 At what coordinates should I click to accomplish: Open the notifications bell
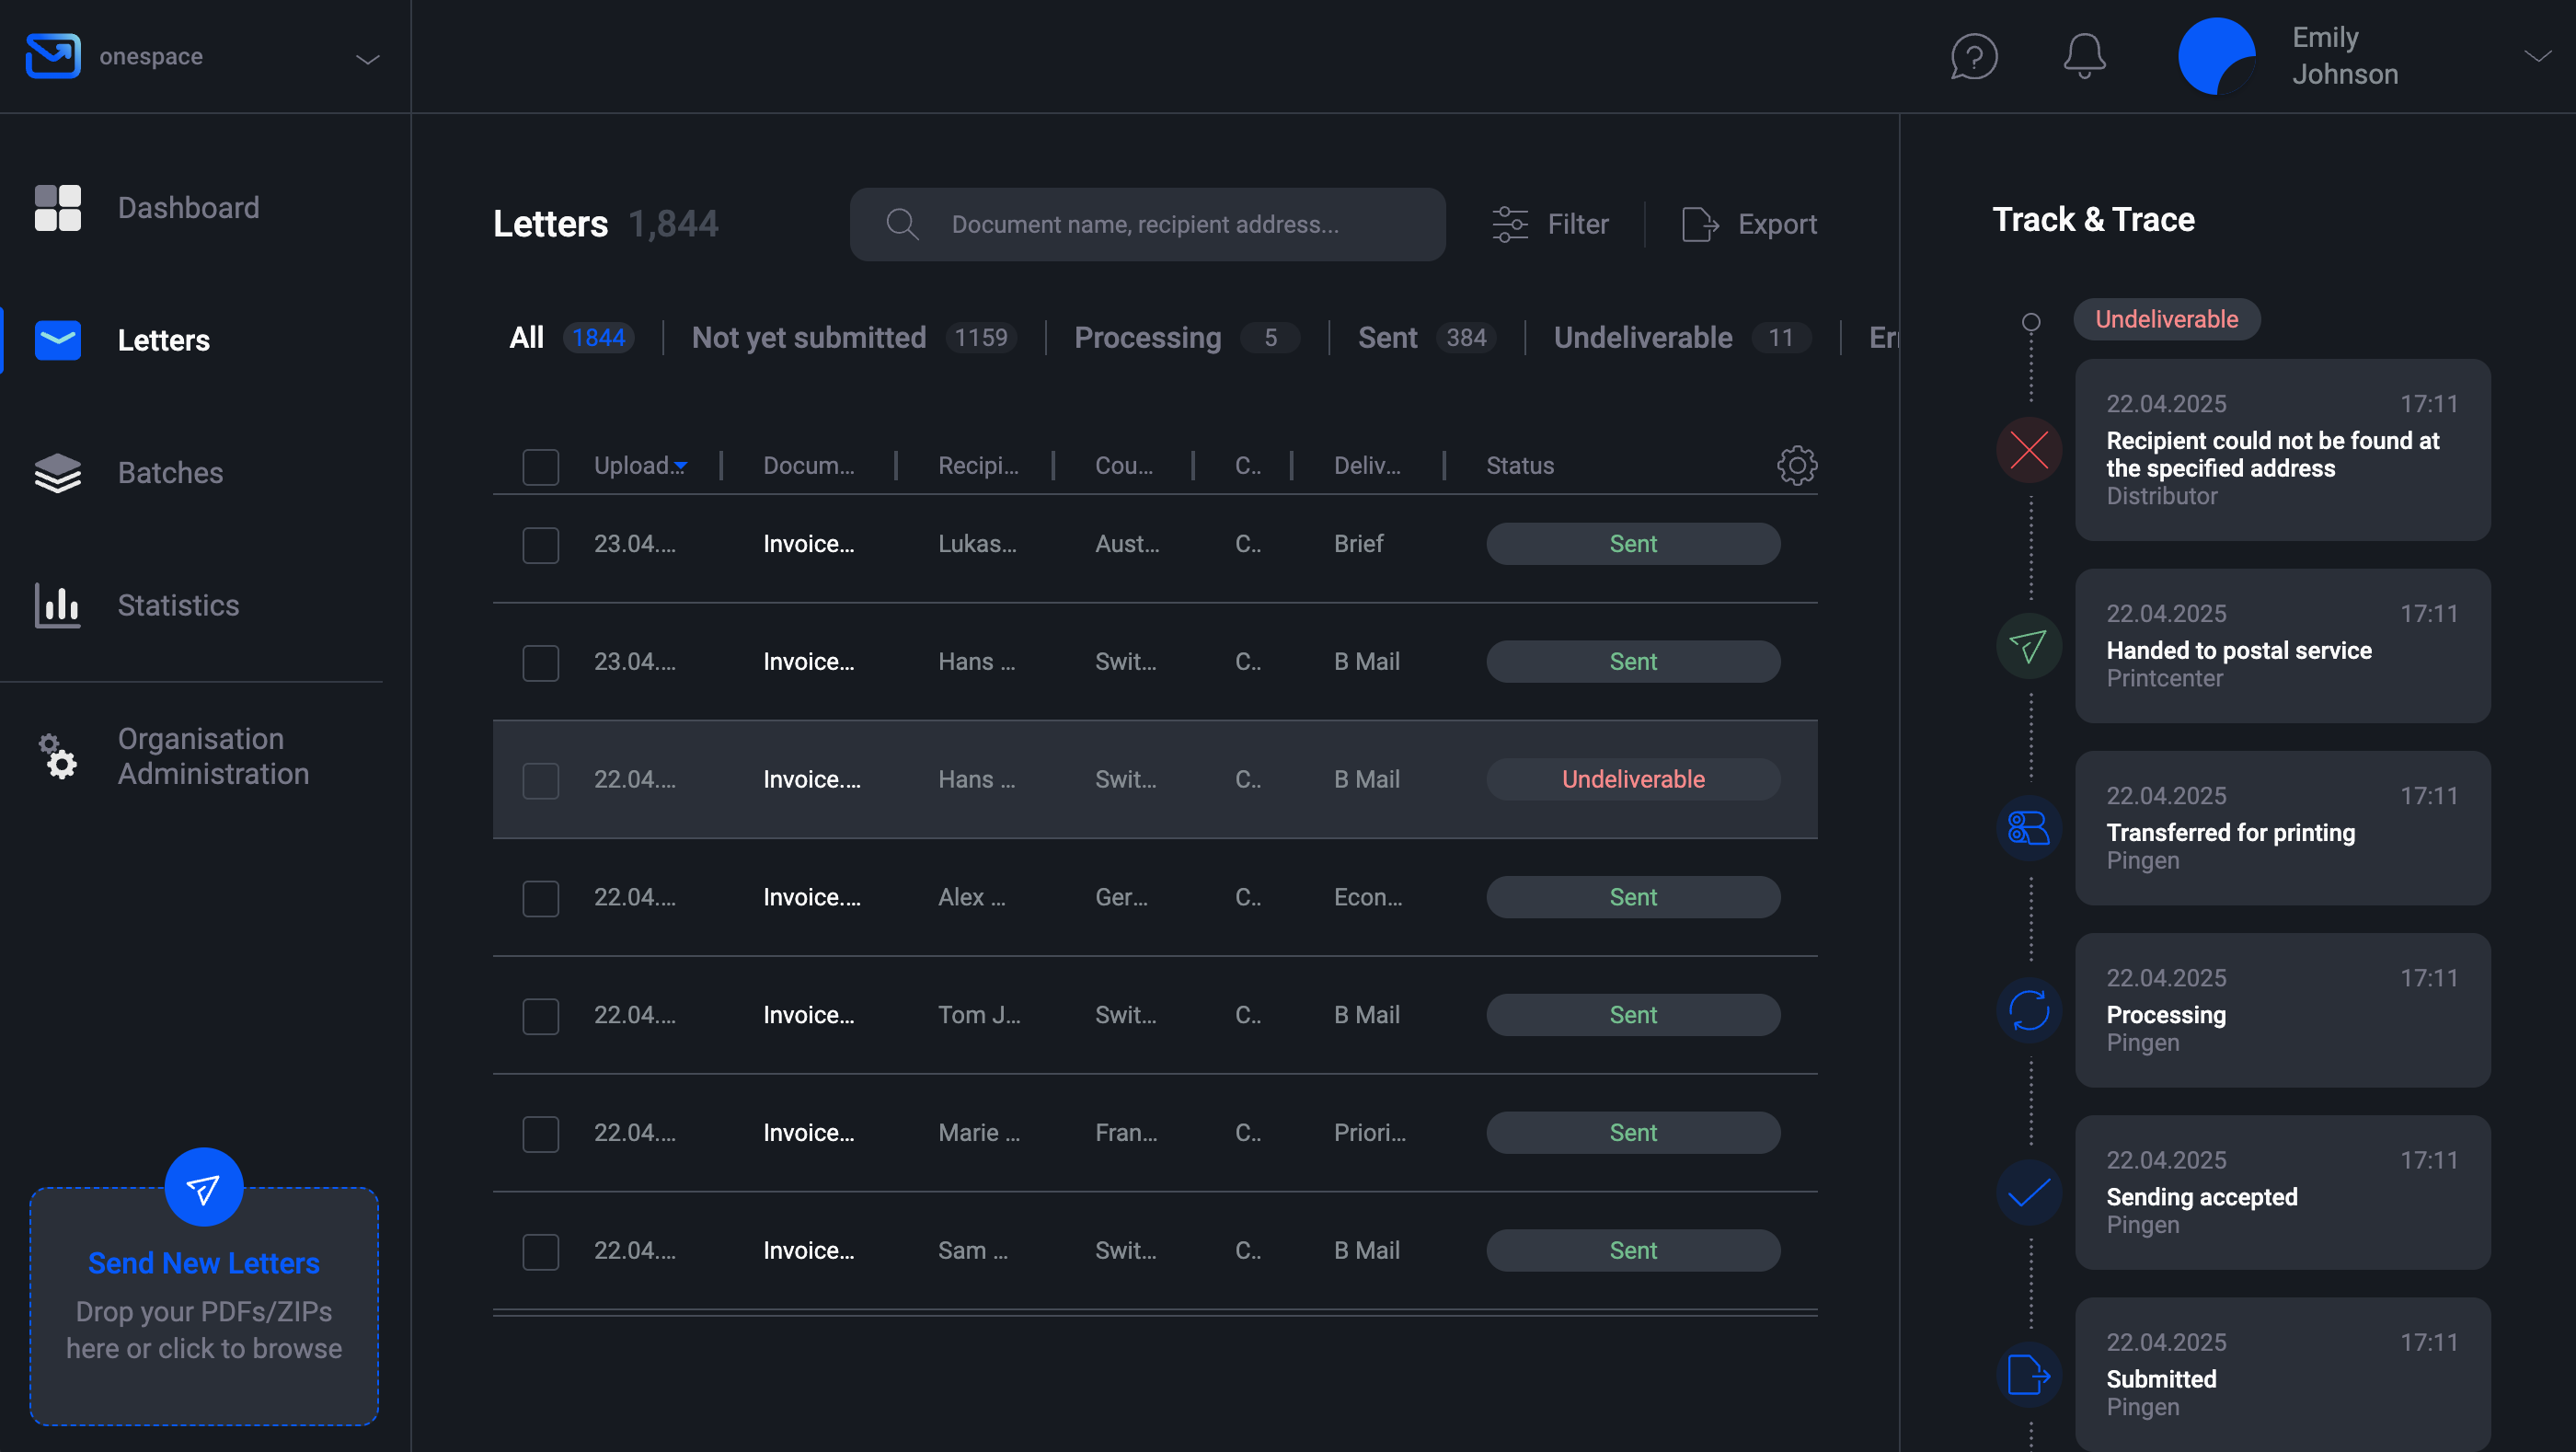(2084, 56)
